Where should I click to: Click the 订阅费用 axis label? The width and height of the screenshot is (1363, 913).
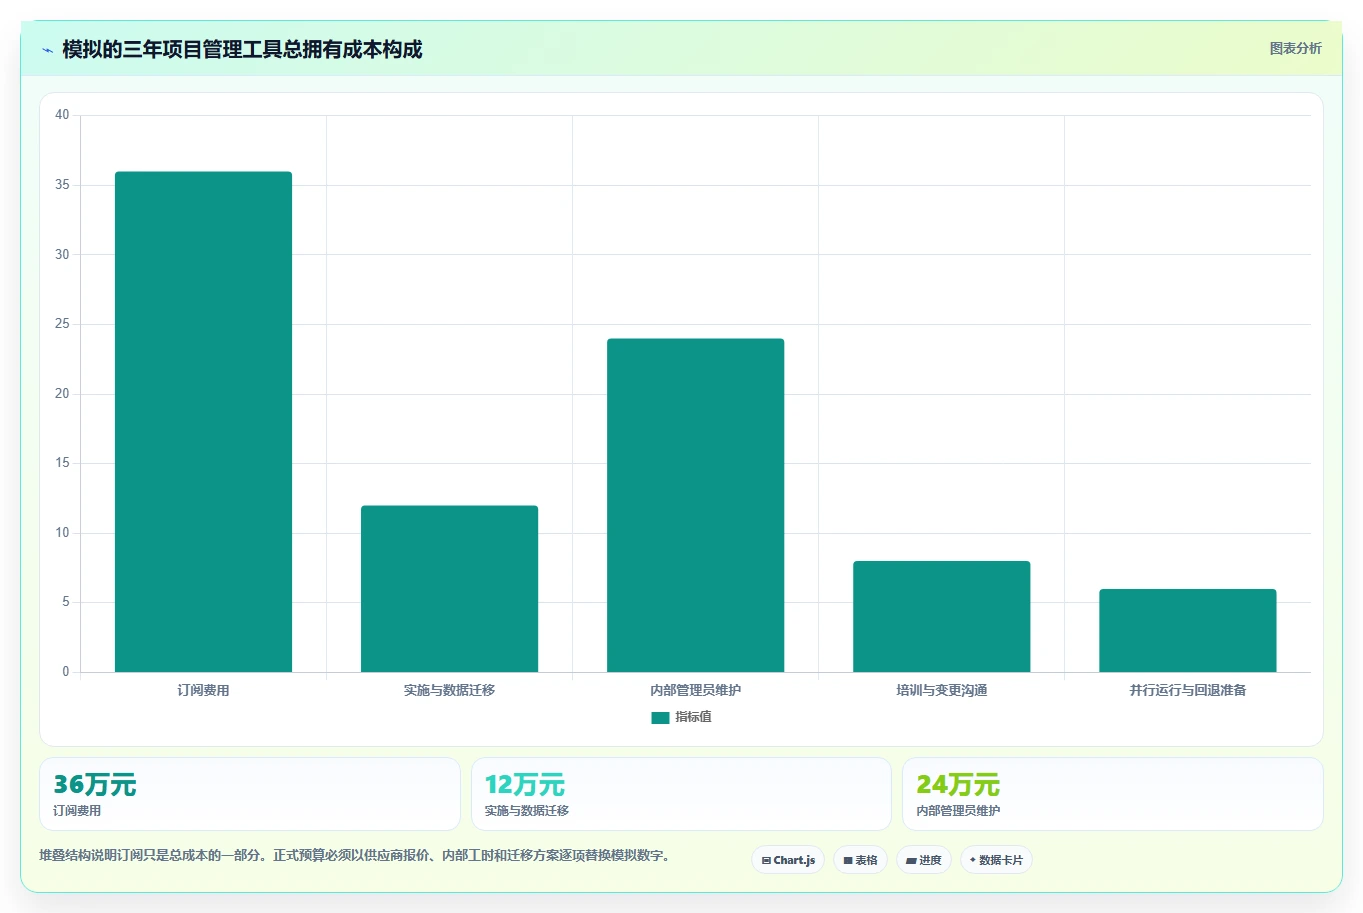point(203,690)
